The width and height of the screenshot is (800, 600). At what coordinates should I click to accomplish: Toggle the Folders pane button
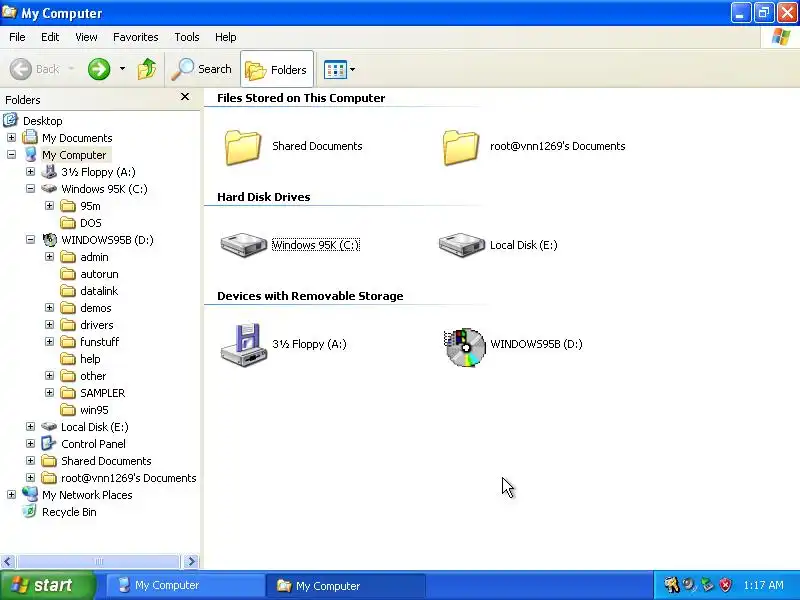(x=277, y=69)
